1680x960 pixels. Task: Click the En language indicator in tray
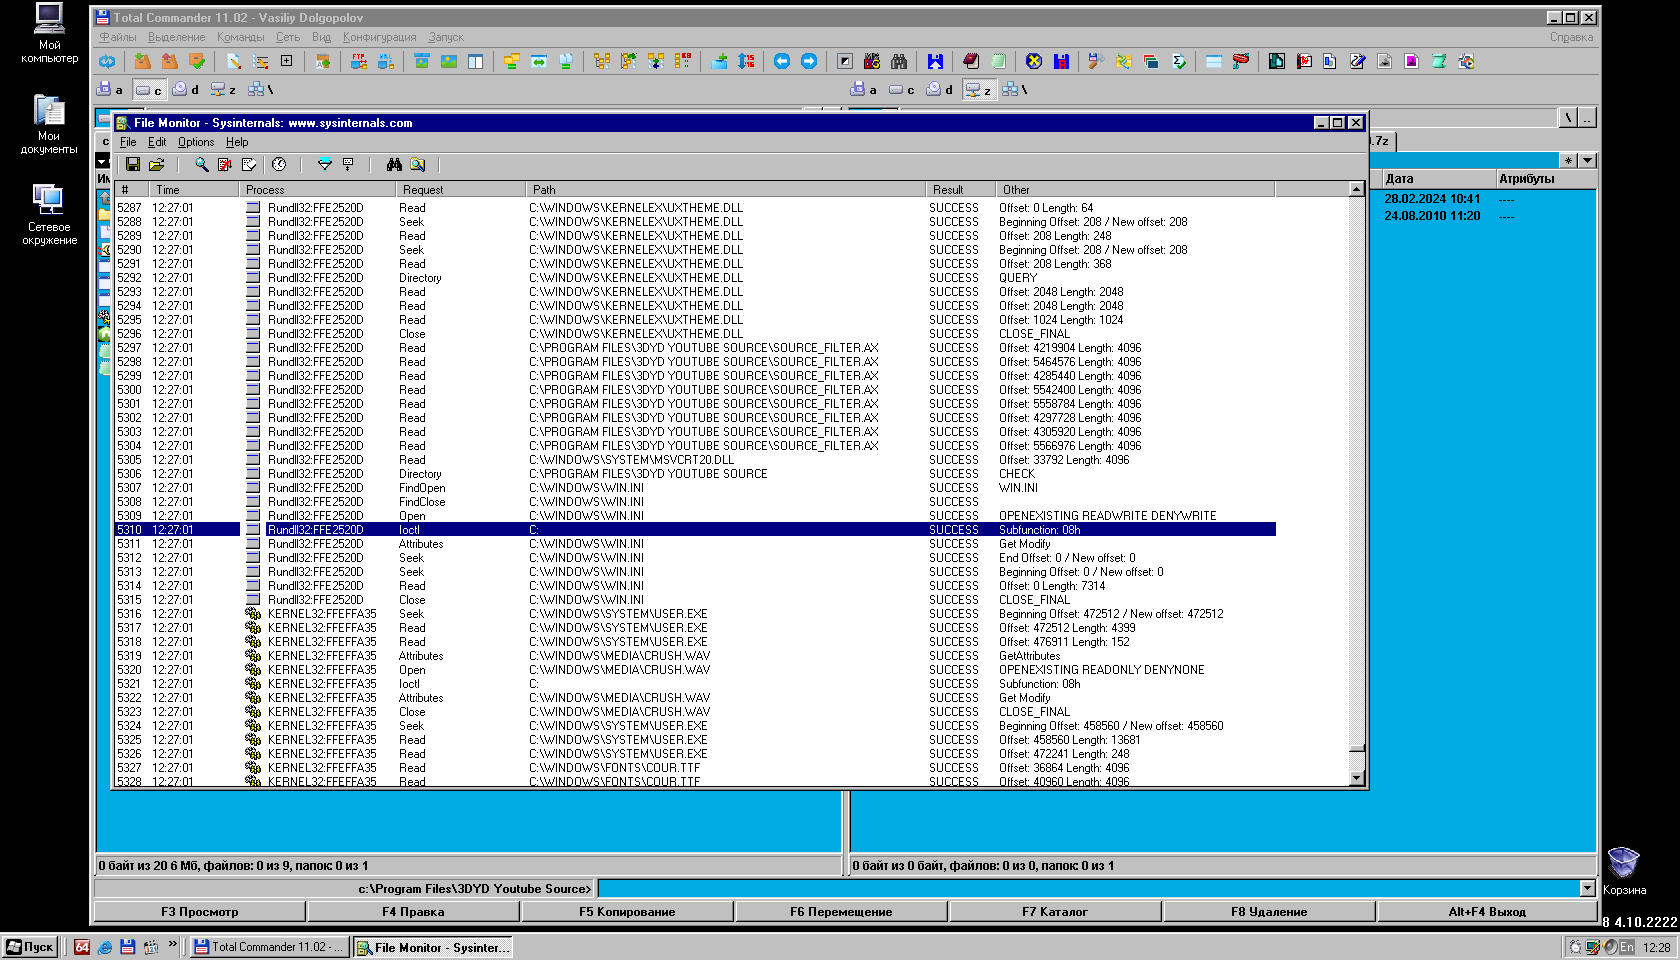(x=1627, y=947)
